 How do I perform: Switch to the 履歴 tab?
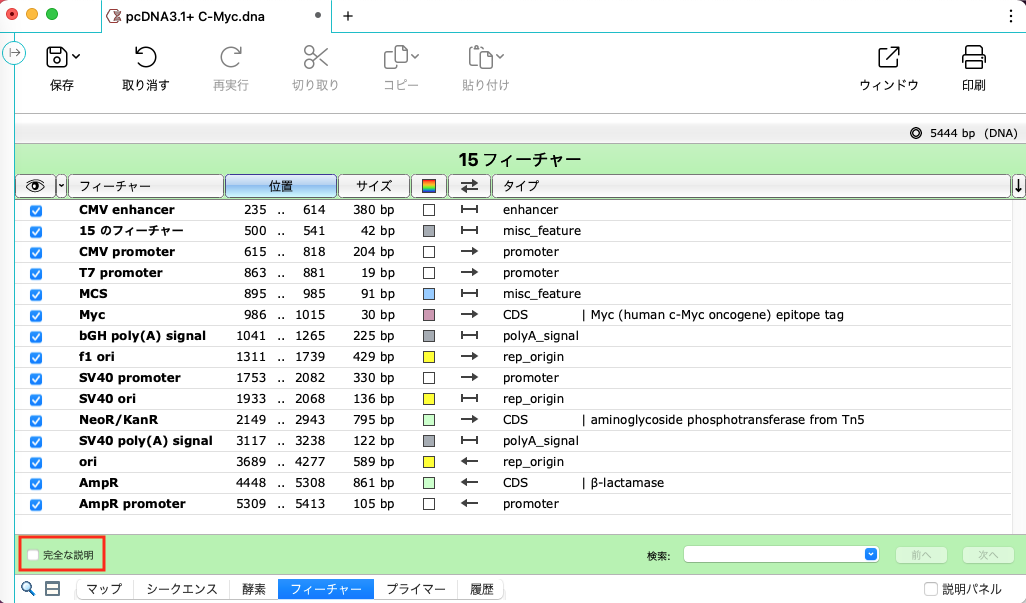coord(480,589)
